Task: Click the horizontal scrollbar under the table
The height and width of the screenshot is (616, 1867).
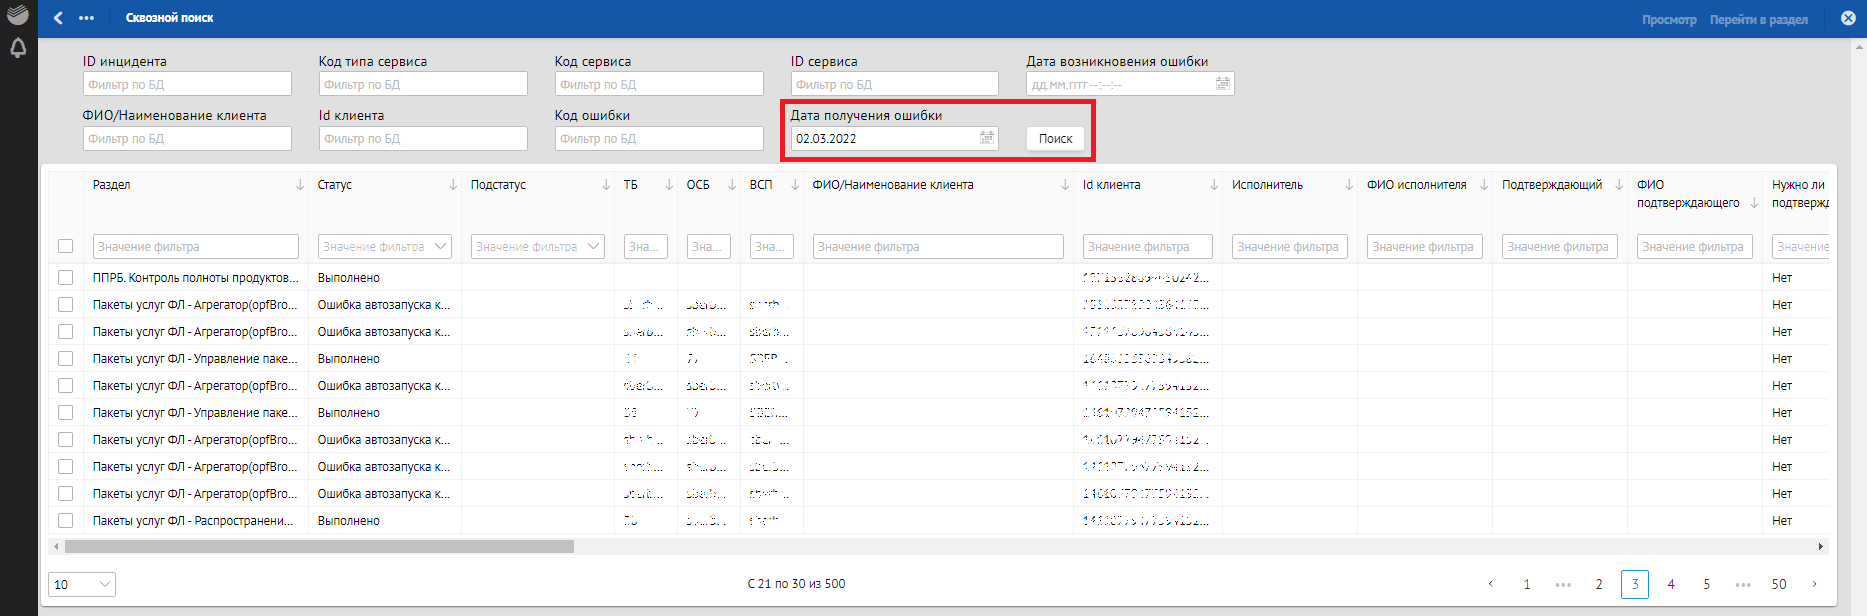Action: (x=320, y=547)
